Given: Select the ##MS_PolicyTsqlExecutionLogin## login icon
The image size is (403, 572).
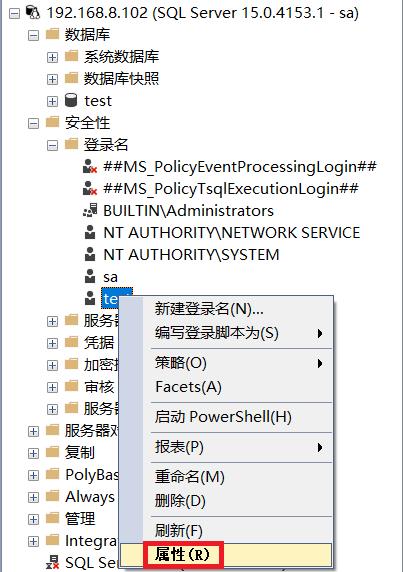Looking at the screenshot, I should [90, 188].
